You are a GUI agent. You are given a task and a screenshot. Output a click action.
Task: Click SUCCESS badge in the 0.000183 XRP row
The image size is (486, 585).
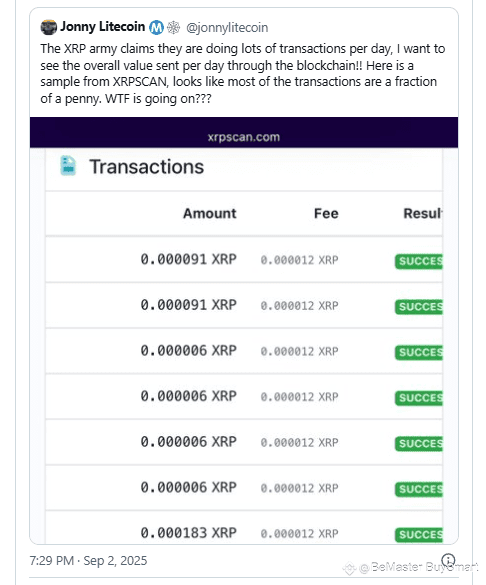click(x=419, y=535)
